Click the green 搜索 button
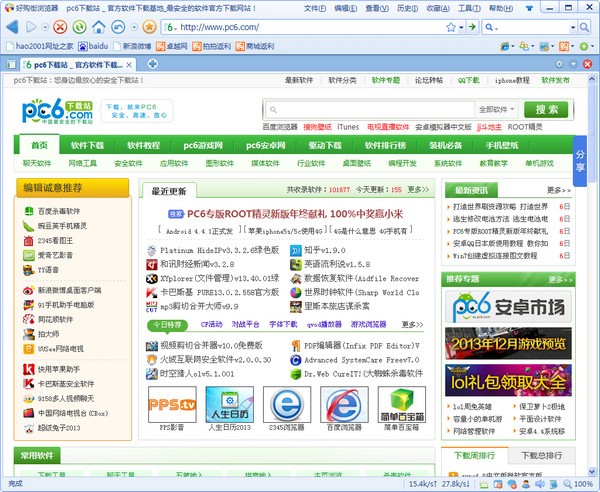This screenshot has width=600, height=492. click(546, 109)
